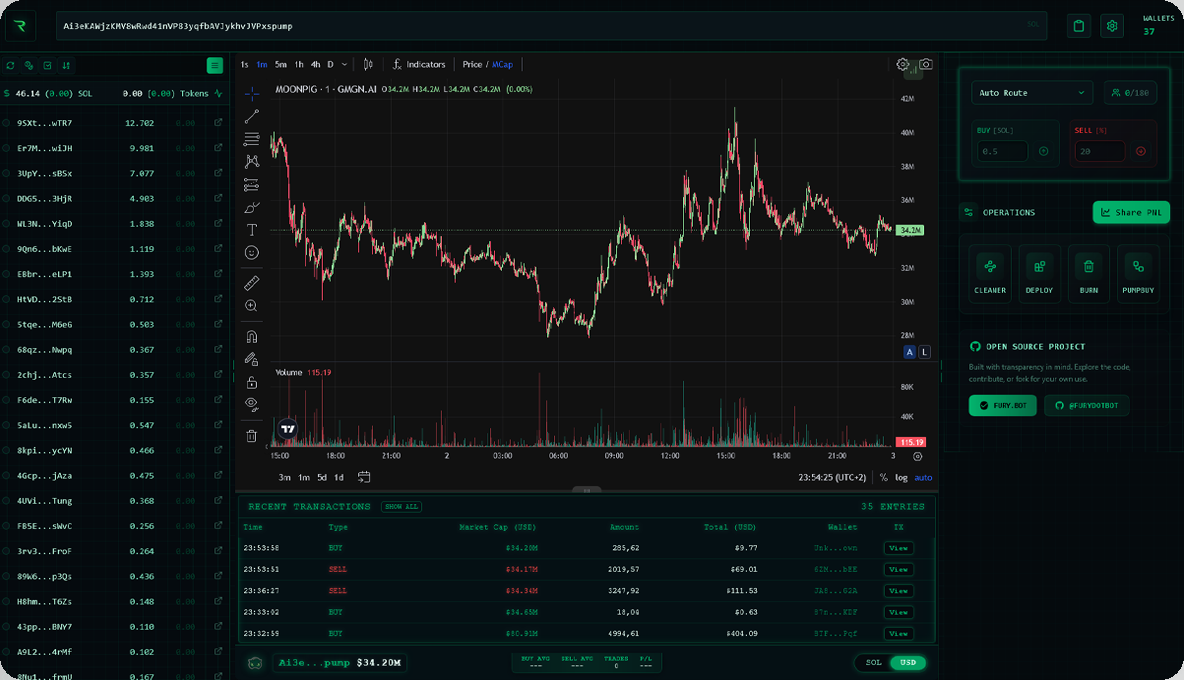1184x680 pixels.
Task: Click the SELL percent input field
Action: (1100, 151)
